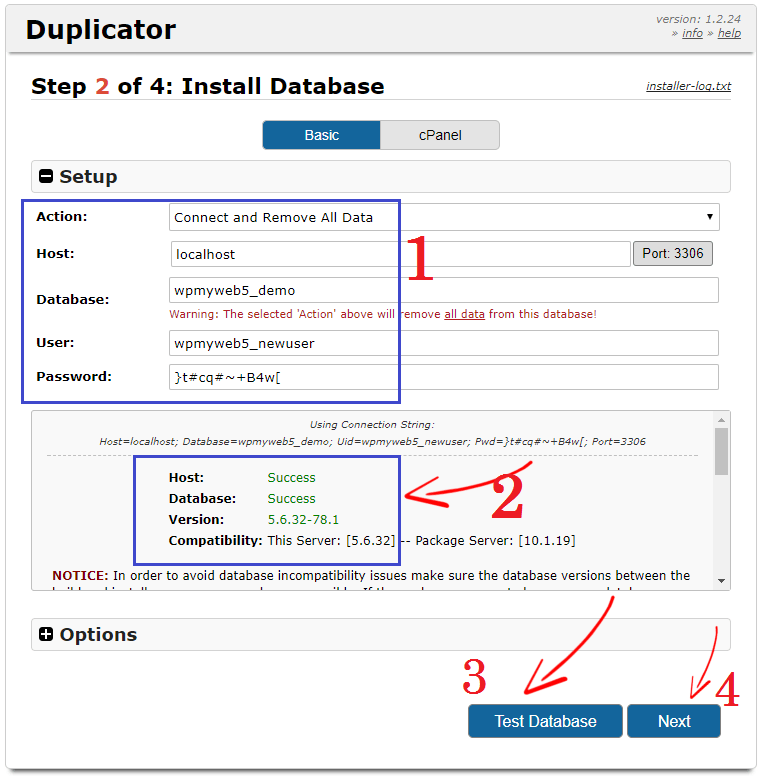764x776 pixels.
Task: Click the User input field
Action: coord(444,343)
